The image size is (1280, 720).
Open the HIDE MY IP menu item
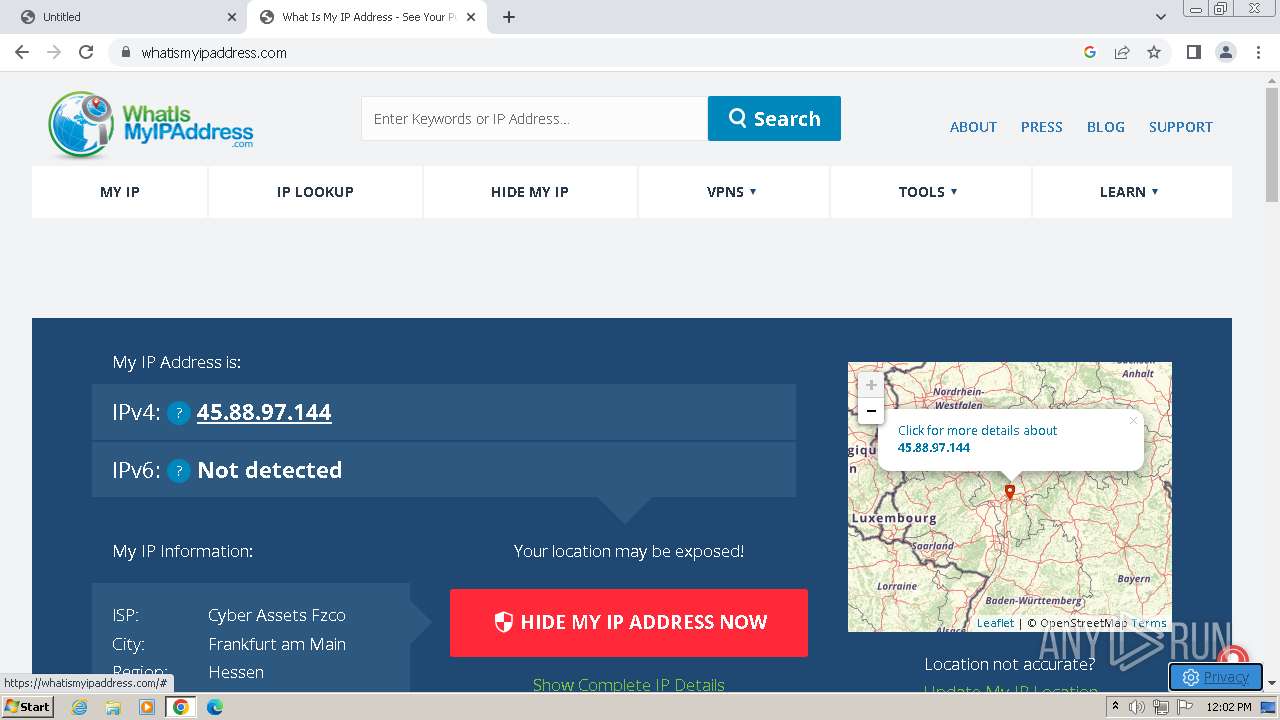(530, 192)
